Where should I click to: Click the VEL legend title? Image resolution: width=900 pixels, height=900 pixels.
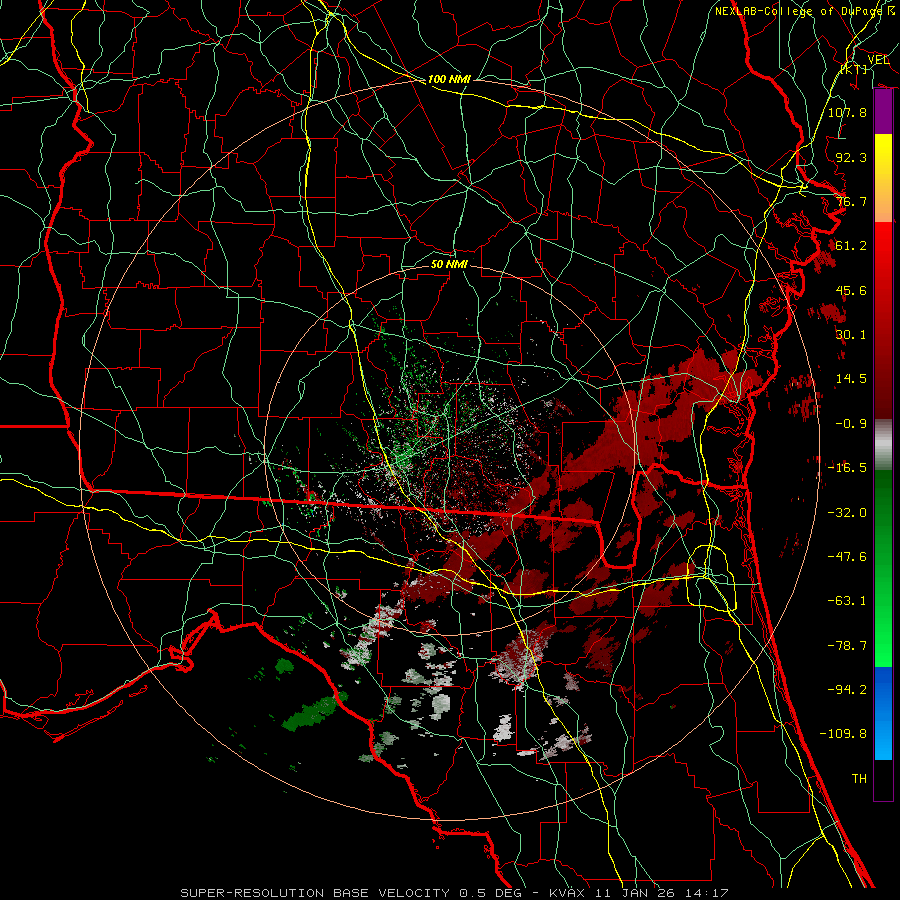point(878,59)
